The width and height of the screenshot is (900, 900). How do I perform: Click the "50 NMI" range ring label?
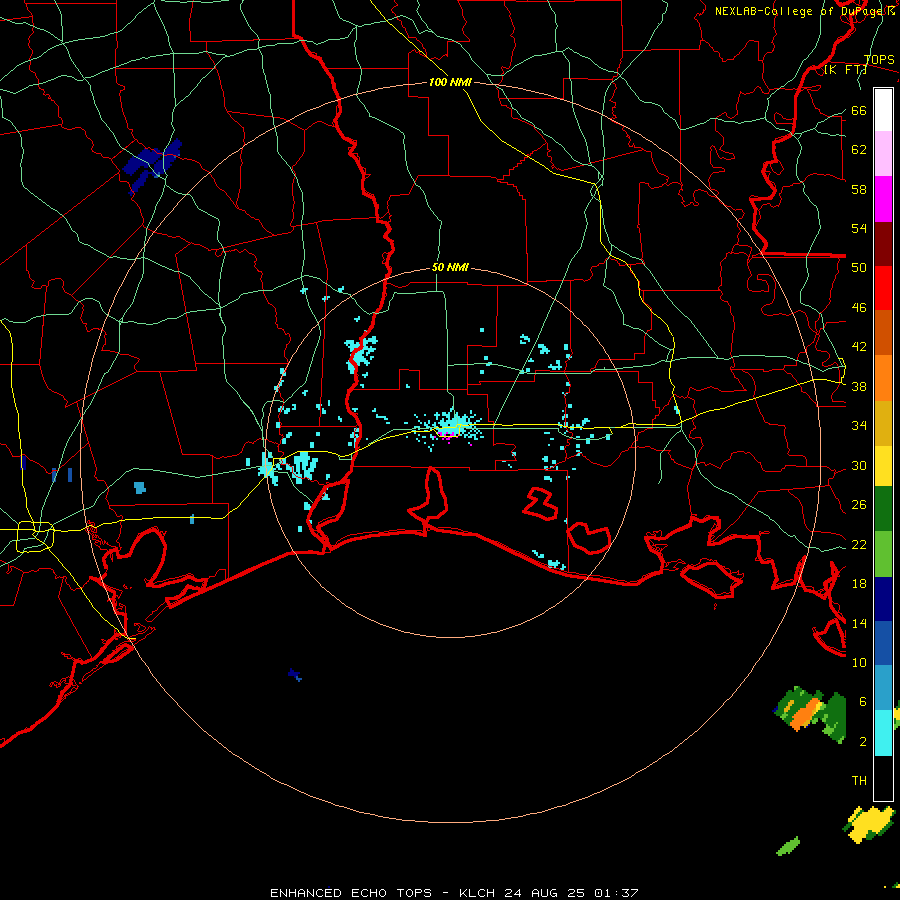[450, 267]
